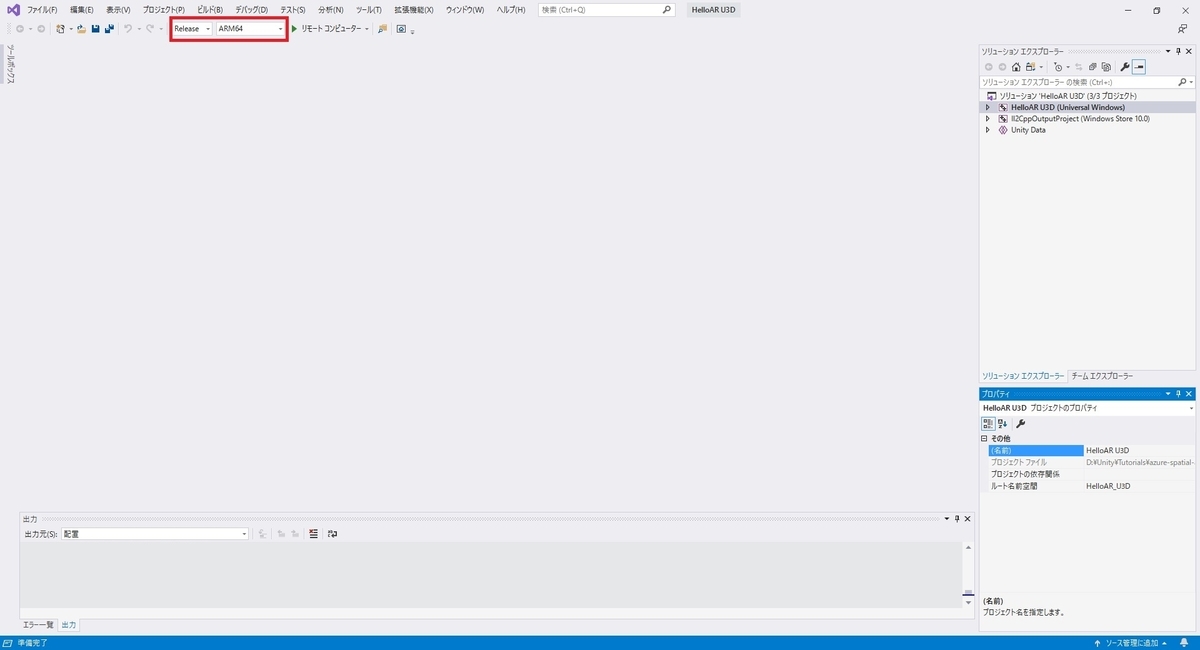Expand the HelloAR U3D (Universal Windows) project node
Viewport: 1200px width, 650px height.
click(988, 107)
